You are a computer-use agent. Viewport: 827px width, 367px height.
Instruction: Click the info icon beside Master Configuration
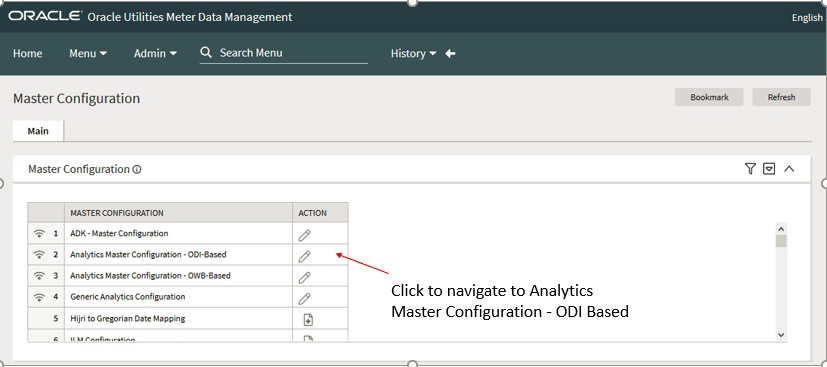click(137, 170)
